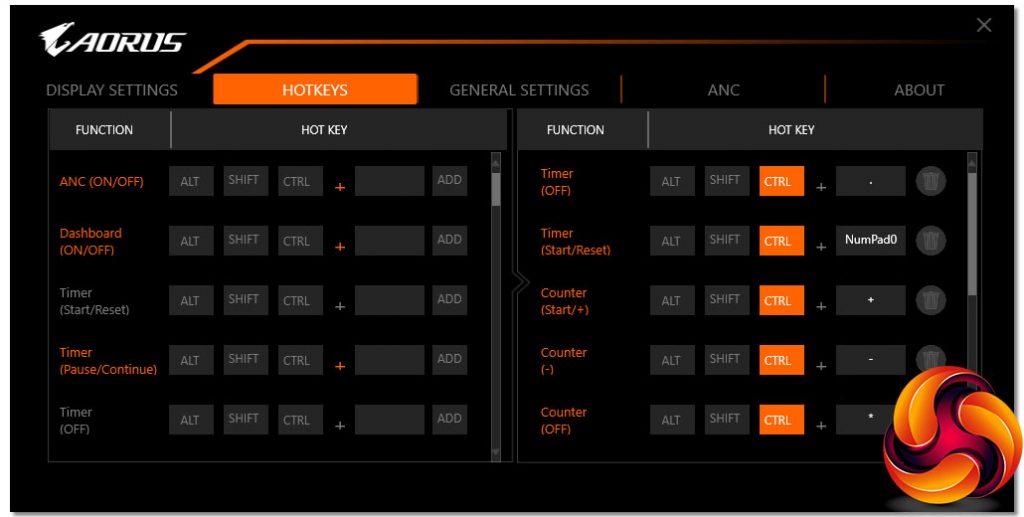Toggle SHIFT for Counter (-)
The width and height of the screenshot is (1024, 517).
click(726, 360)
